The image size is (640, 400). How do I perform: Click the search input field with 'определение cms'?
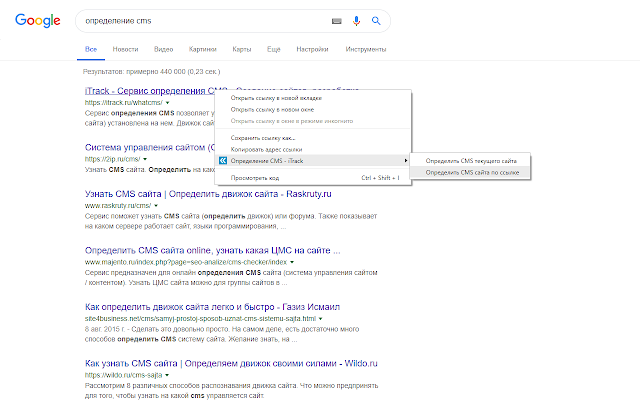(x=200, y=21)
